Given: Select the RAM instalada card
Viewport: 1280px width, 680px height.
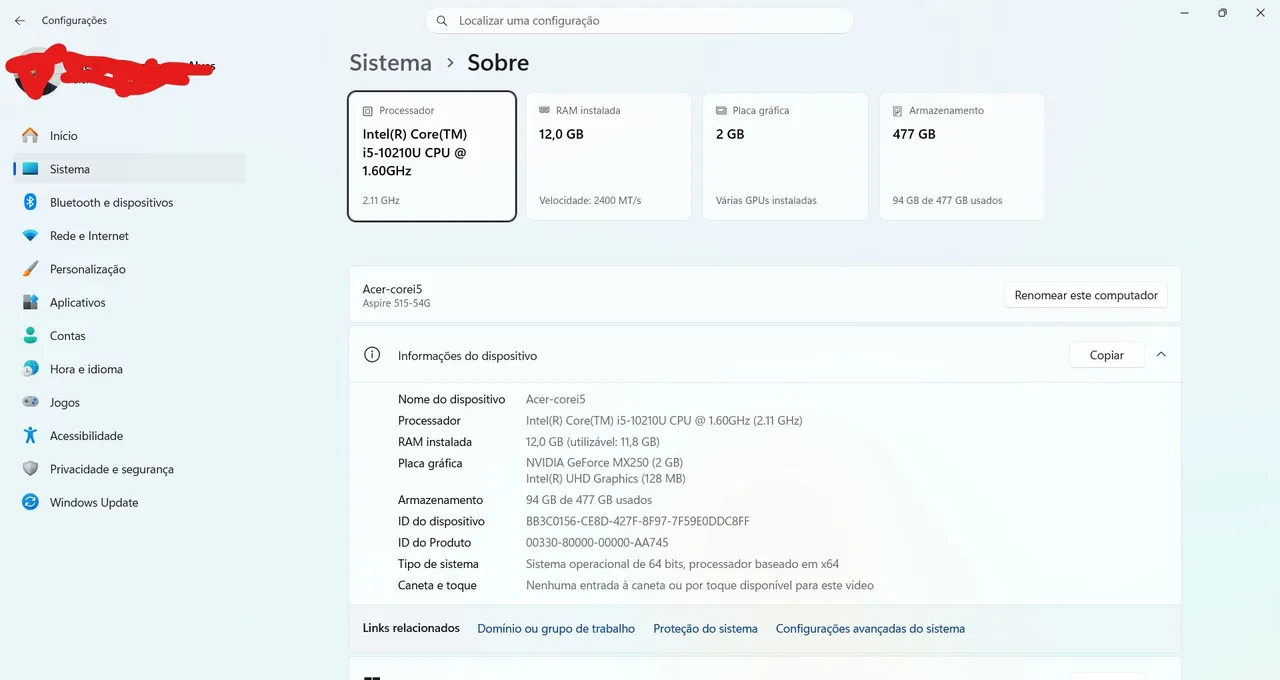Looking at the screenshot, I should coord(608,156).
